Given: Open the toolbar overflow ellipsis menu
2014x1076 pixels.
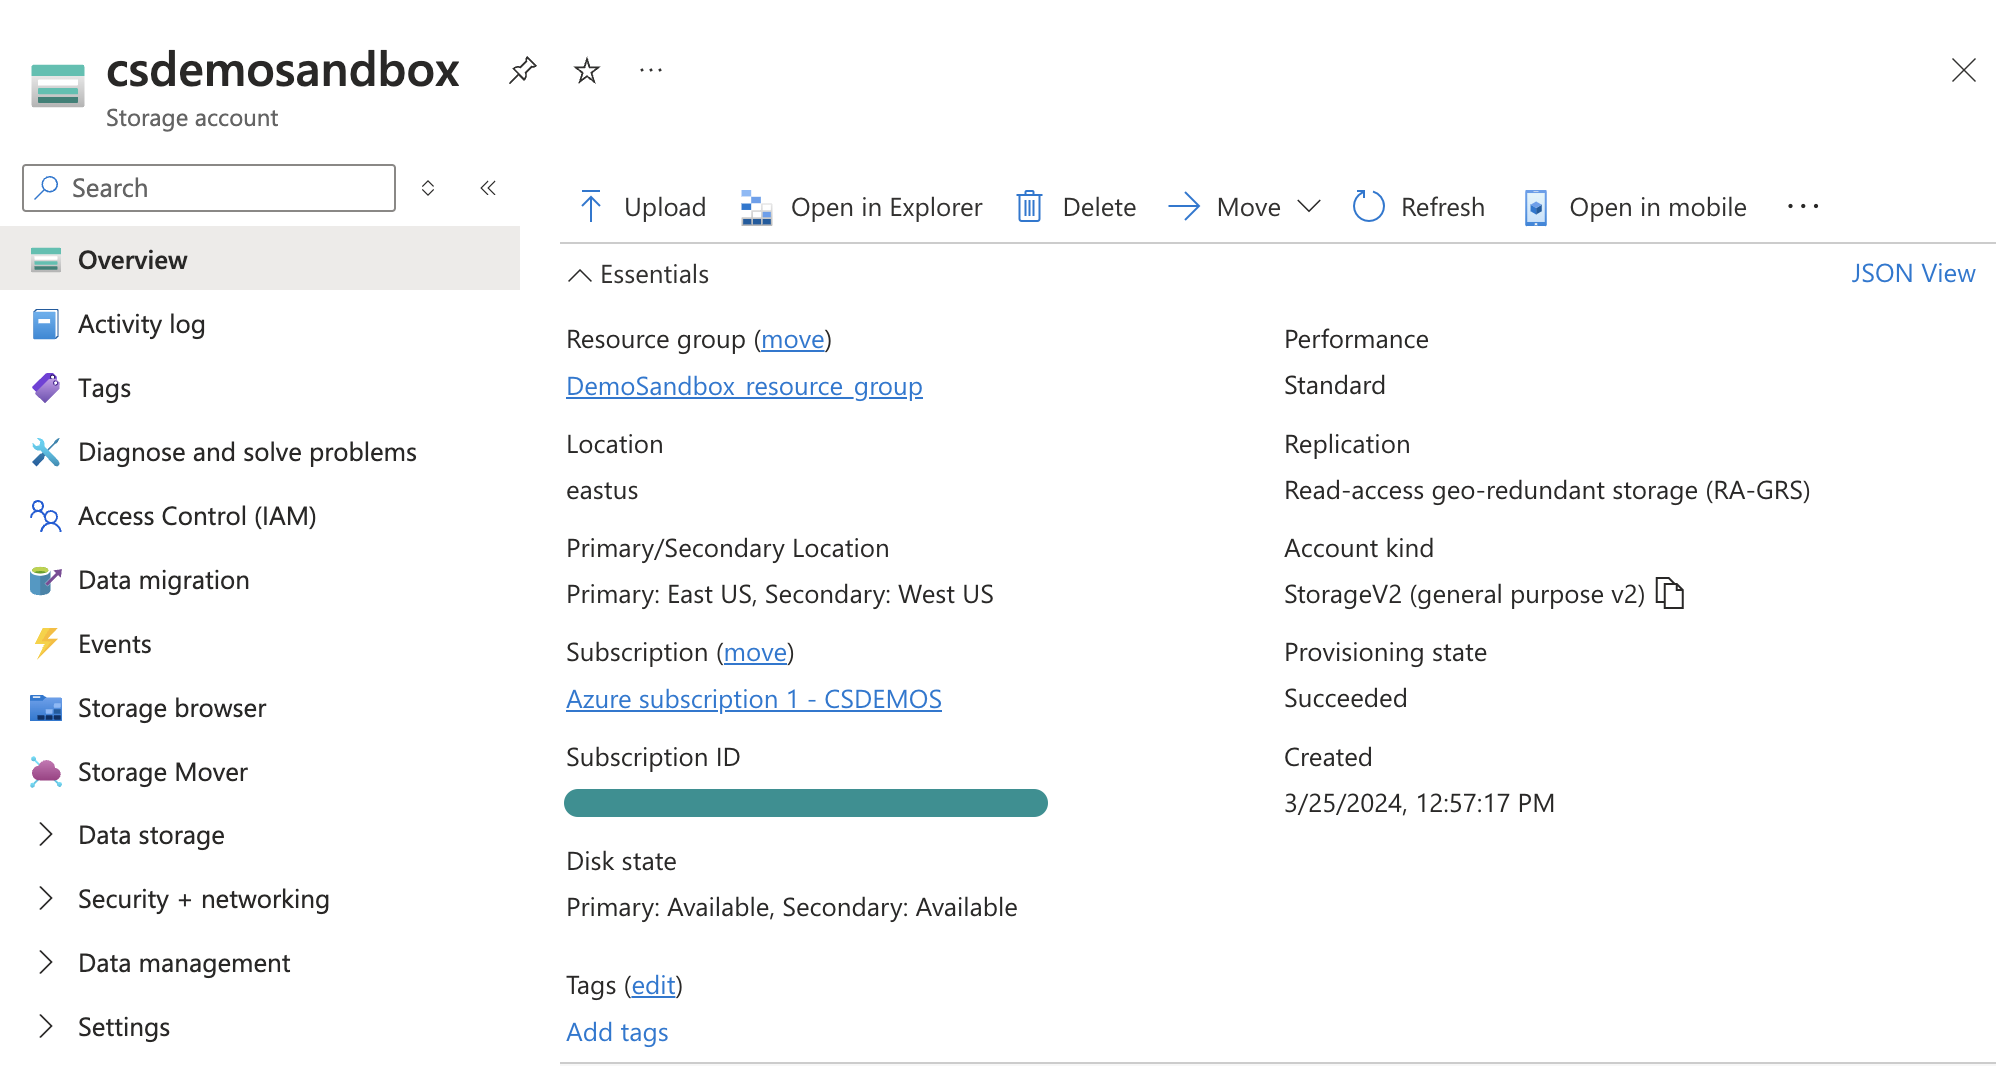Looking at the screenshot, I should point(1801,207).
